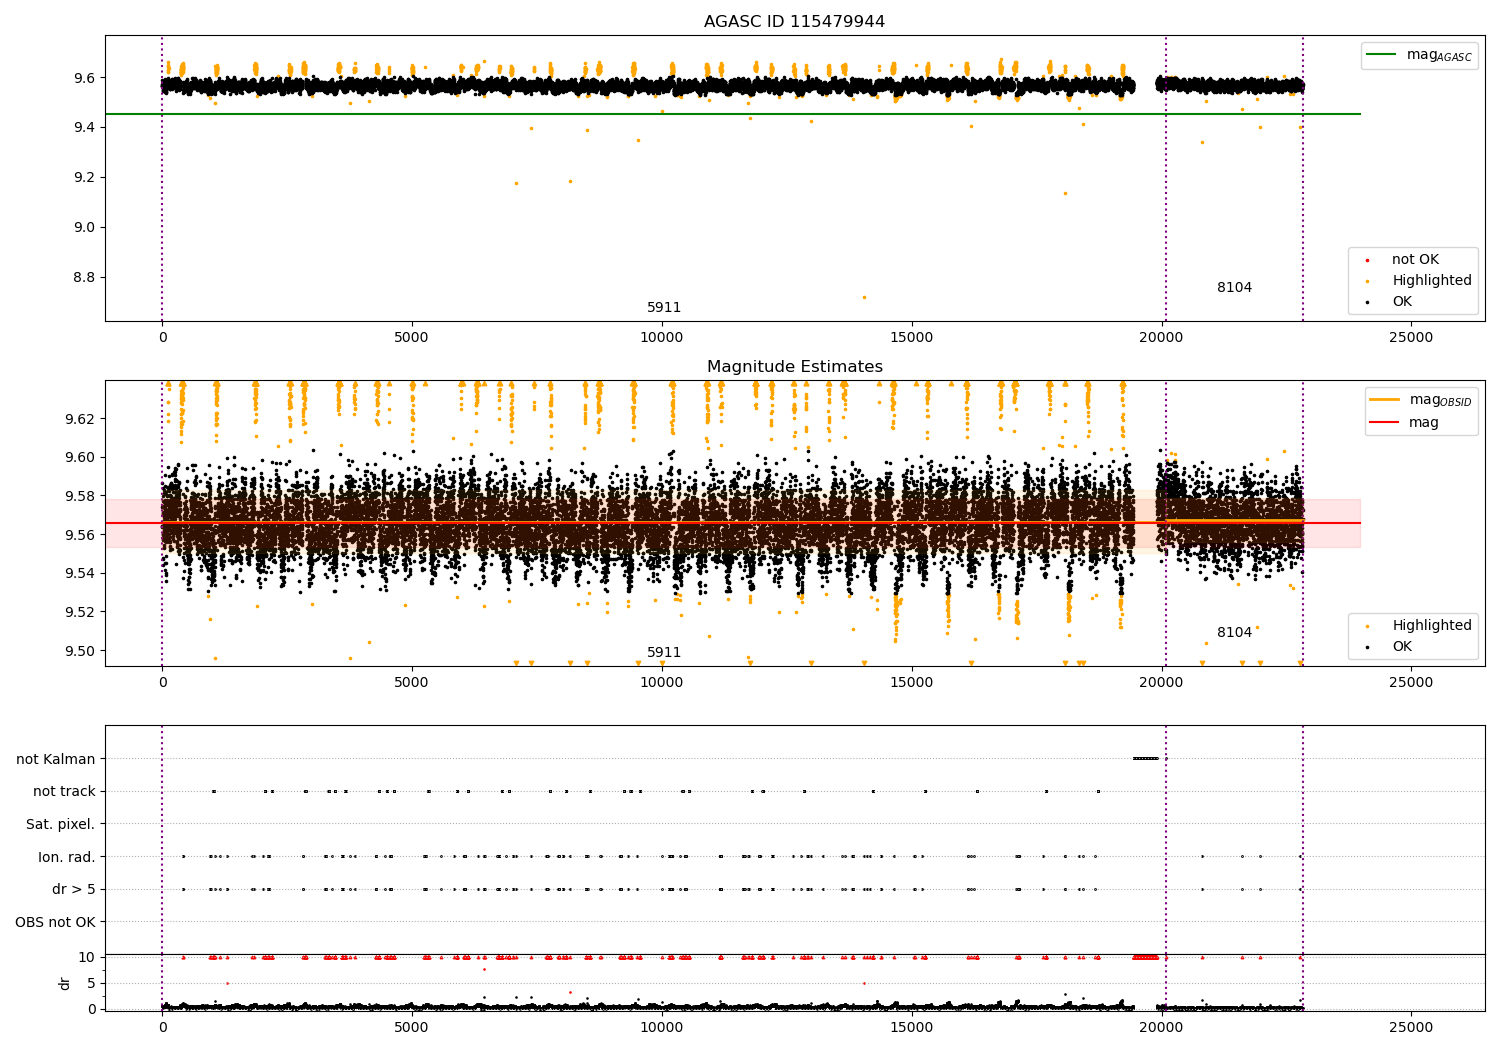The height and width of the screenshot is (1050, 1500).
Task: Click the 'not Kalman' data marker cluster
Action: coord(1145,758)
